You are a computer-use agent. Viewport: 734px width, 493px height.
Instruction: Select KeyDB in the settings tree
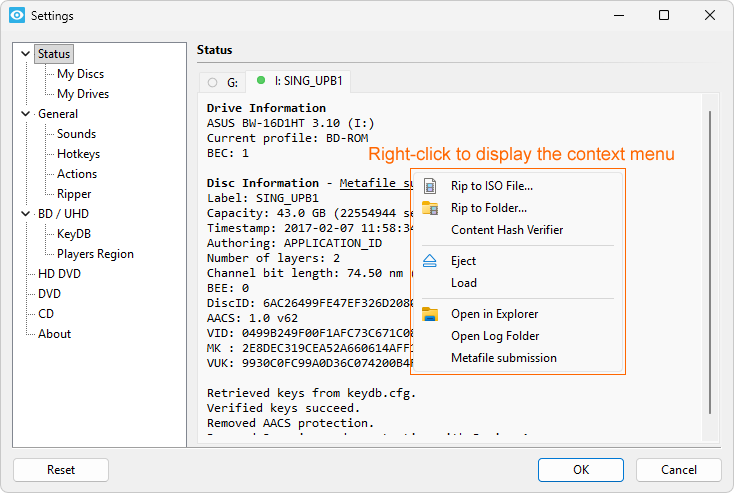[74, 234]
